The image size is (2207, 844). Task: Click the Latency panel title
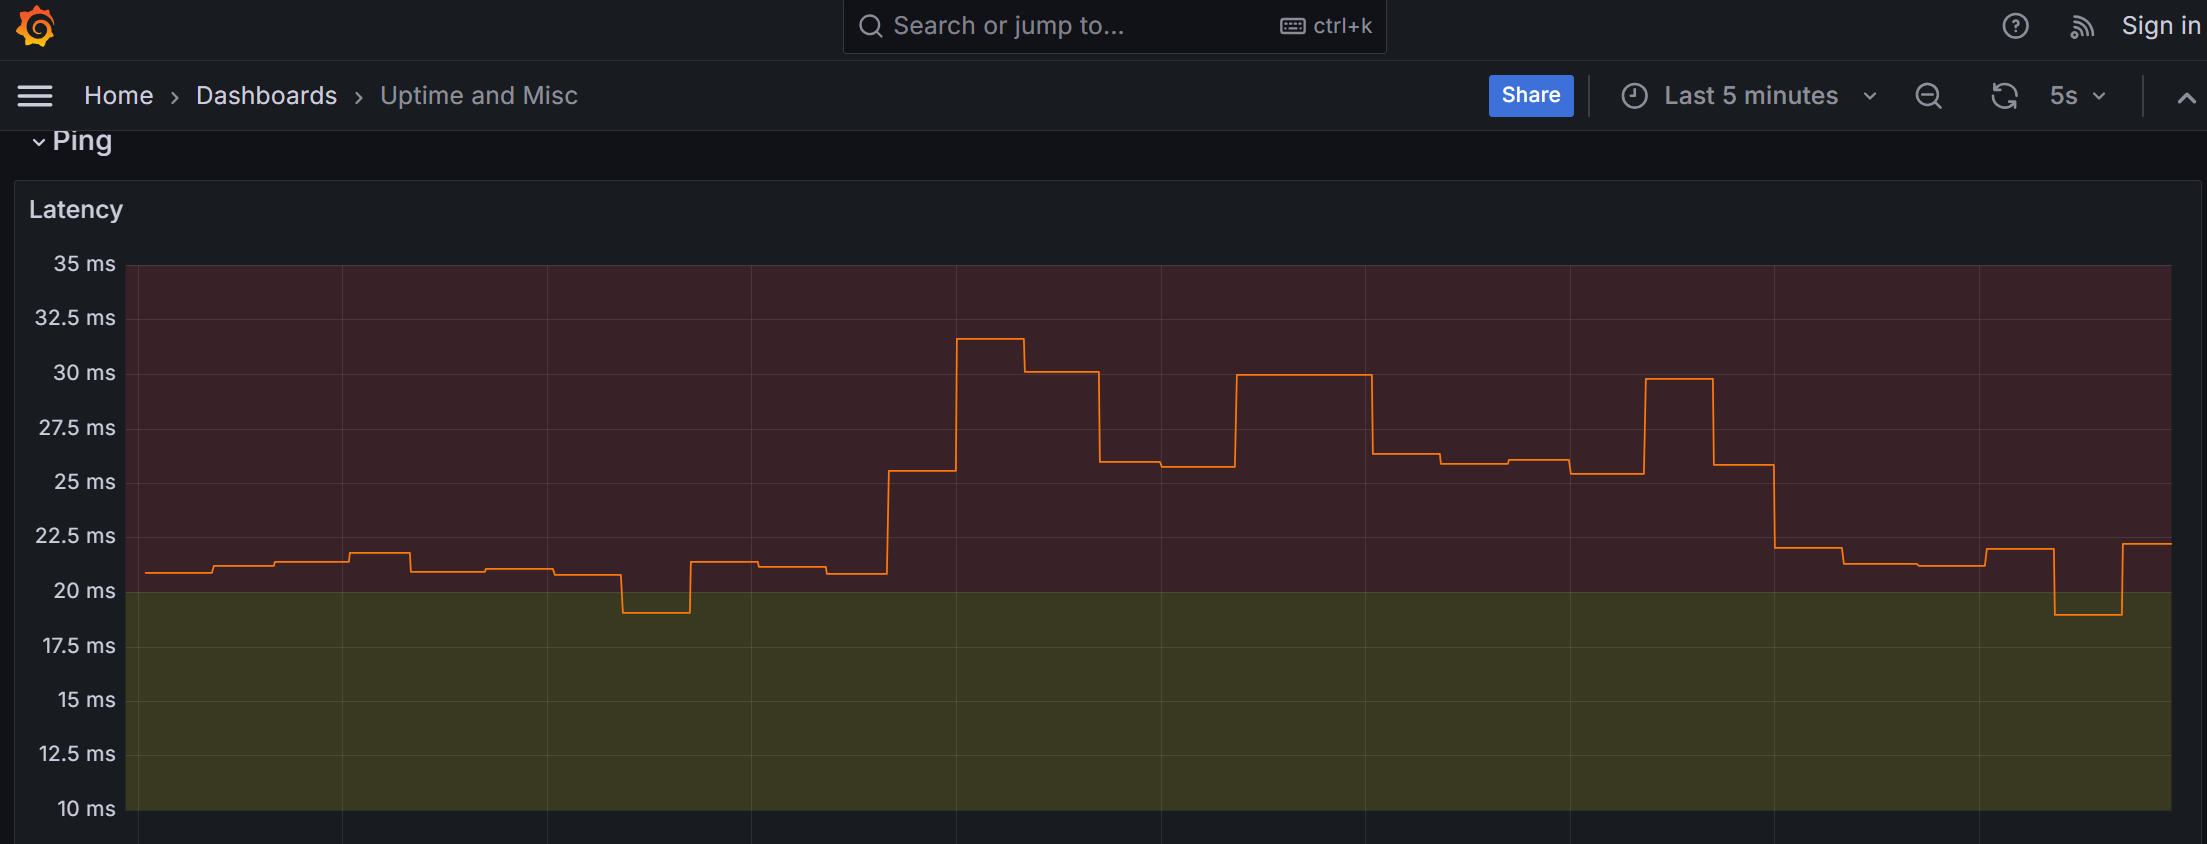(x=76, y=210)
